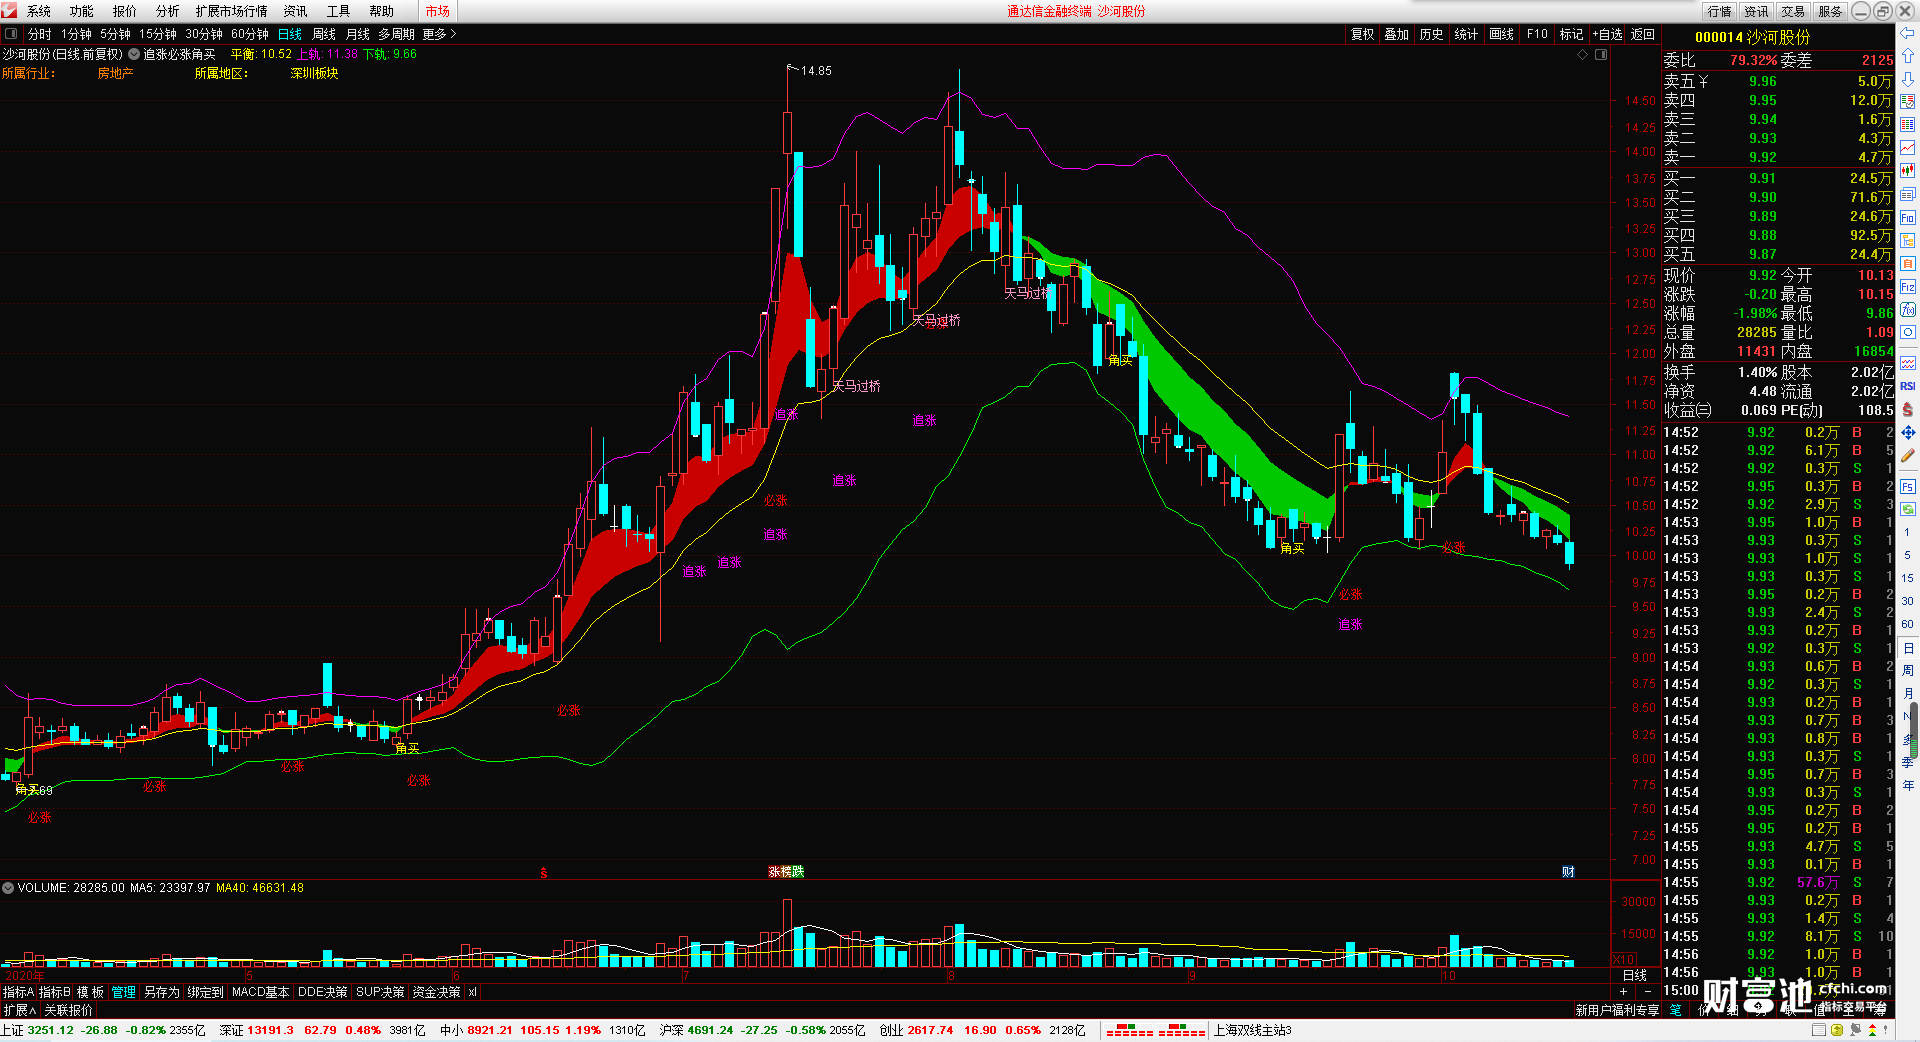
Task: Open the red line trend chart icon
Action: [x=1908, y=148]
